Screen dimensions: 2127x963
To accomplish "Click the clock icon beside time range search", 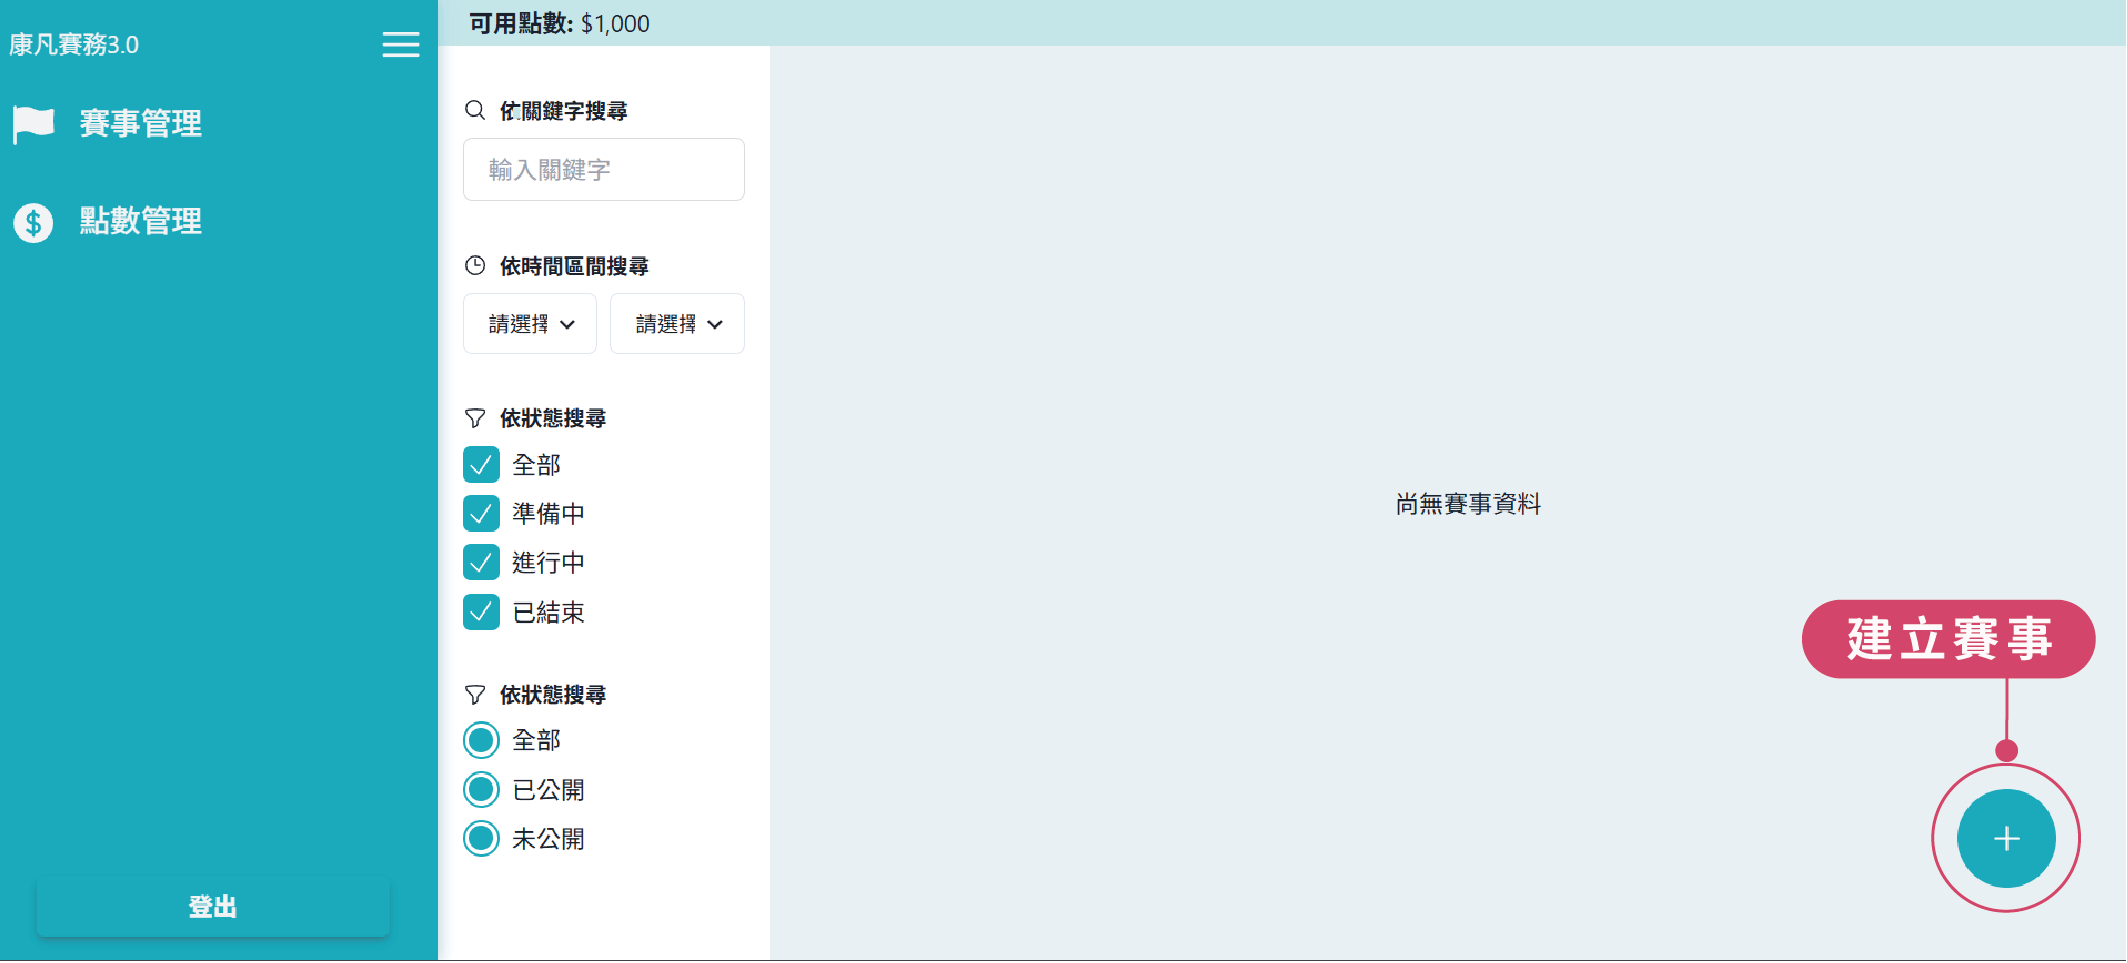I will (x=475, y=266).
